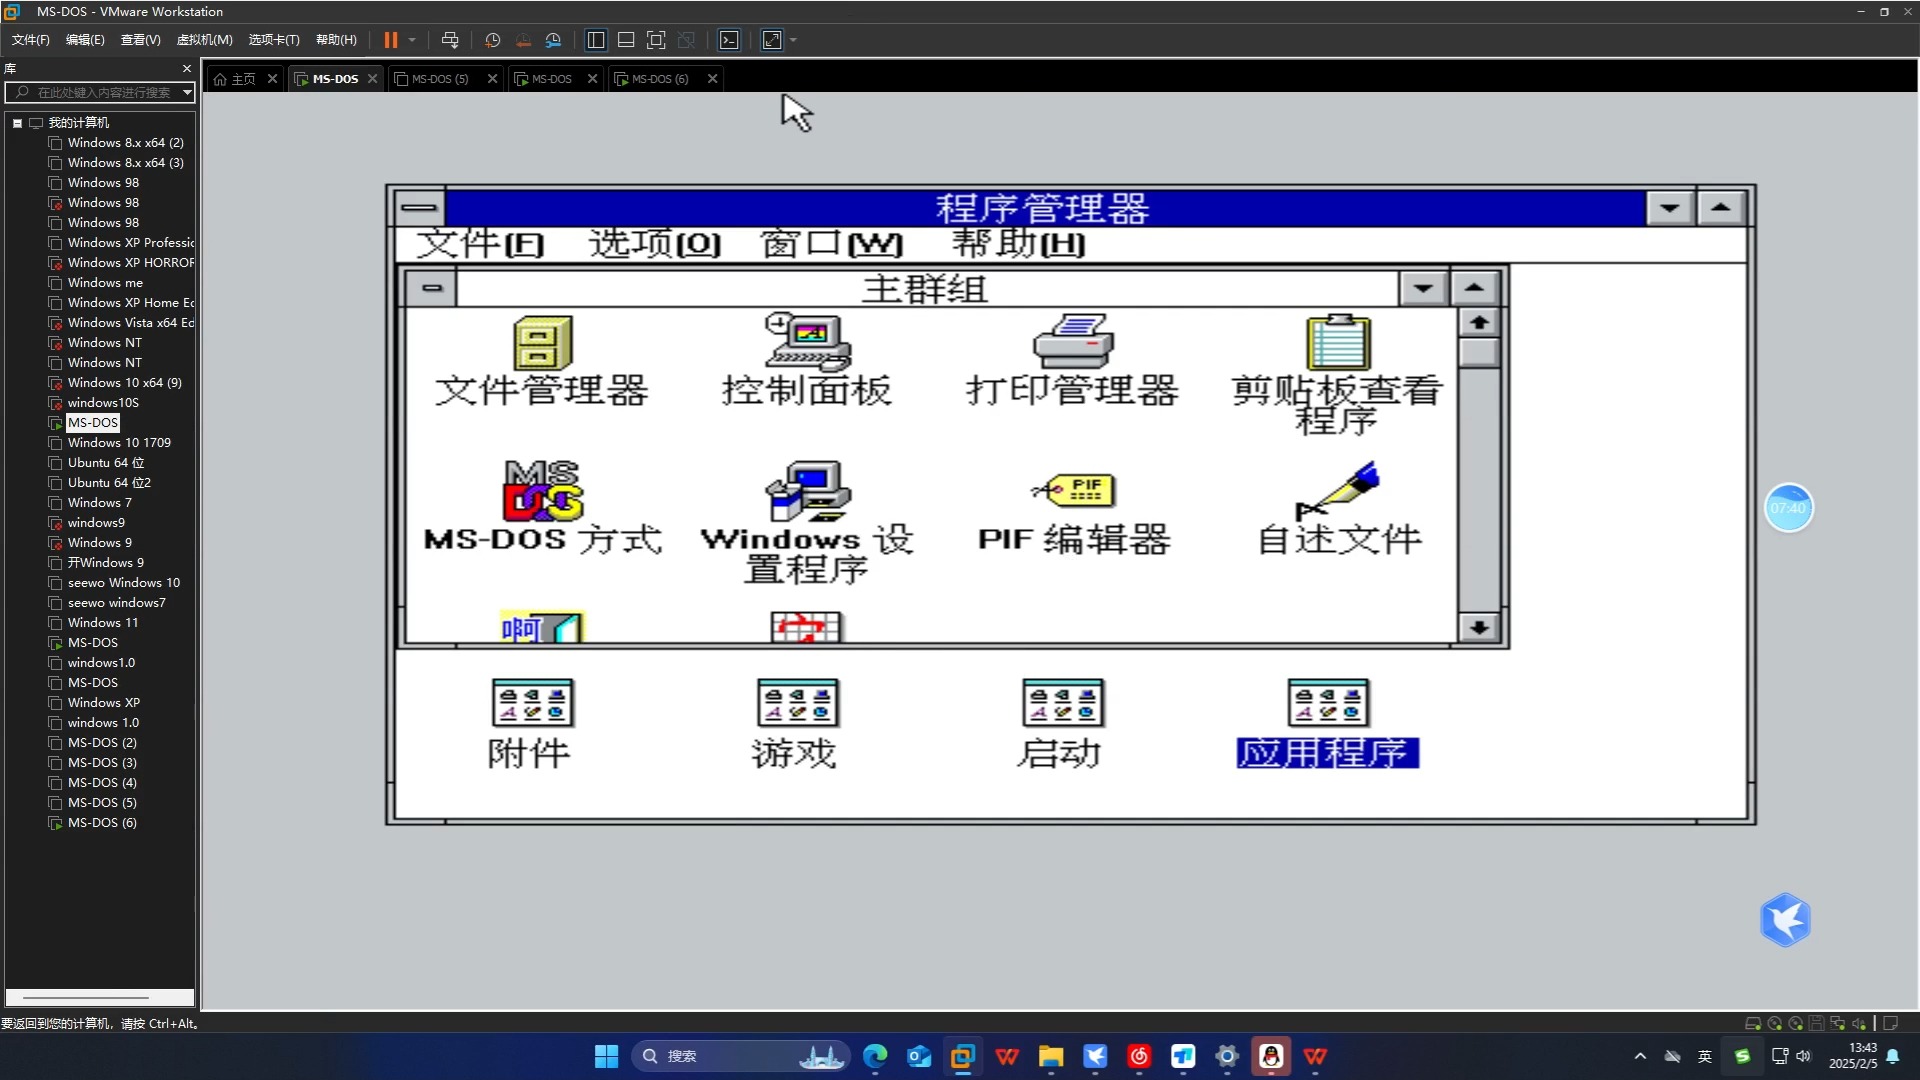The image size is (1920, 1080).
Task: Select the 应用程序 program group icon
Action: pos(1328,703)
